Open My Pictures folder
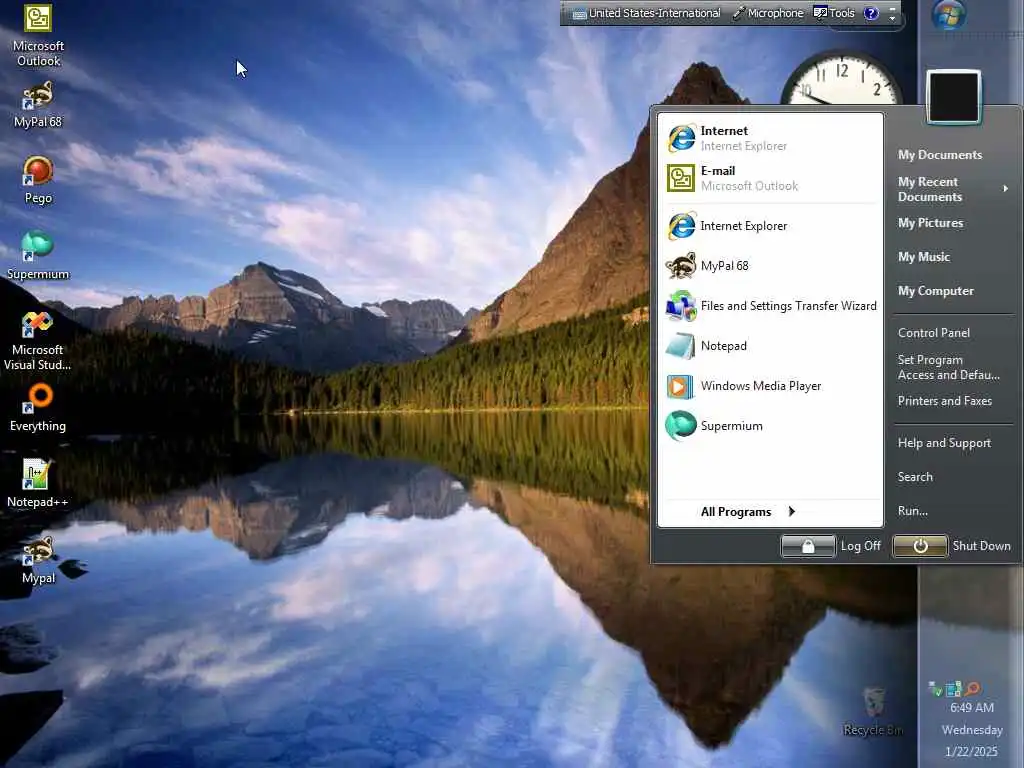The height and width of the screenshot is (768, 1024). click(x=931, y=223)
